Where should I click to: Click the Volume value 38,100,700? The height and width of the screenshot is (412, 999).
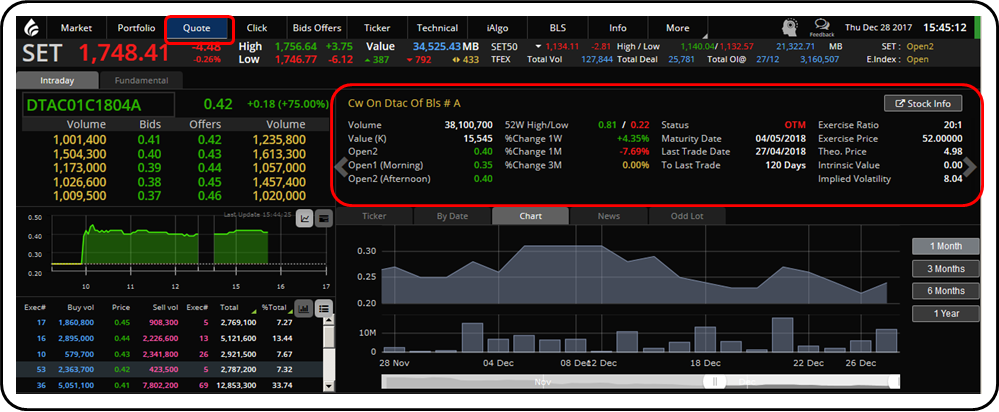pos(468,125)
